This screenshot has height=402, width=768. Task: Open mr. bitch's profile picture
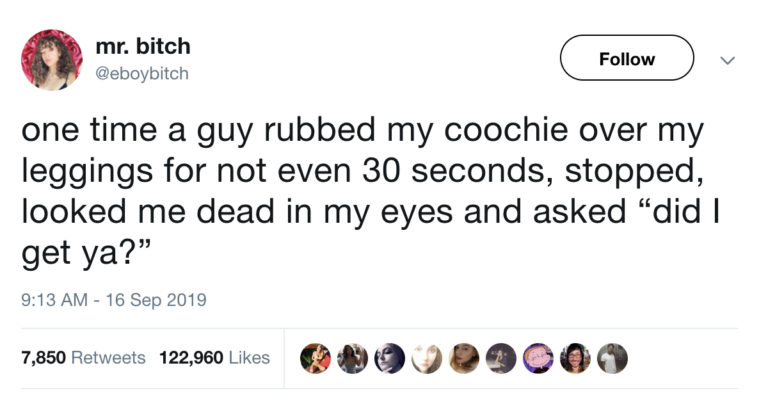point(51,59)
